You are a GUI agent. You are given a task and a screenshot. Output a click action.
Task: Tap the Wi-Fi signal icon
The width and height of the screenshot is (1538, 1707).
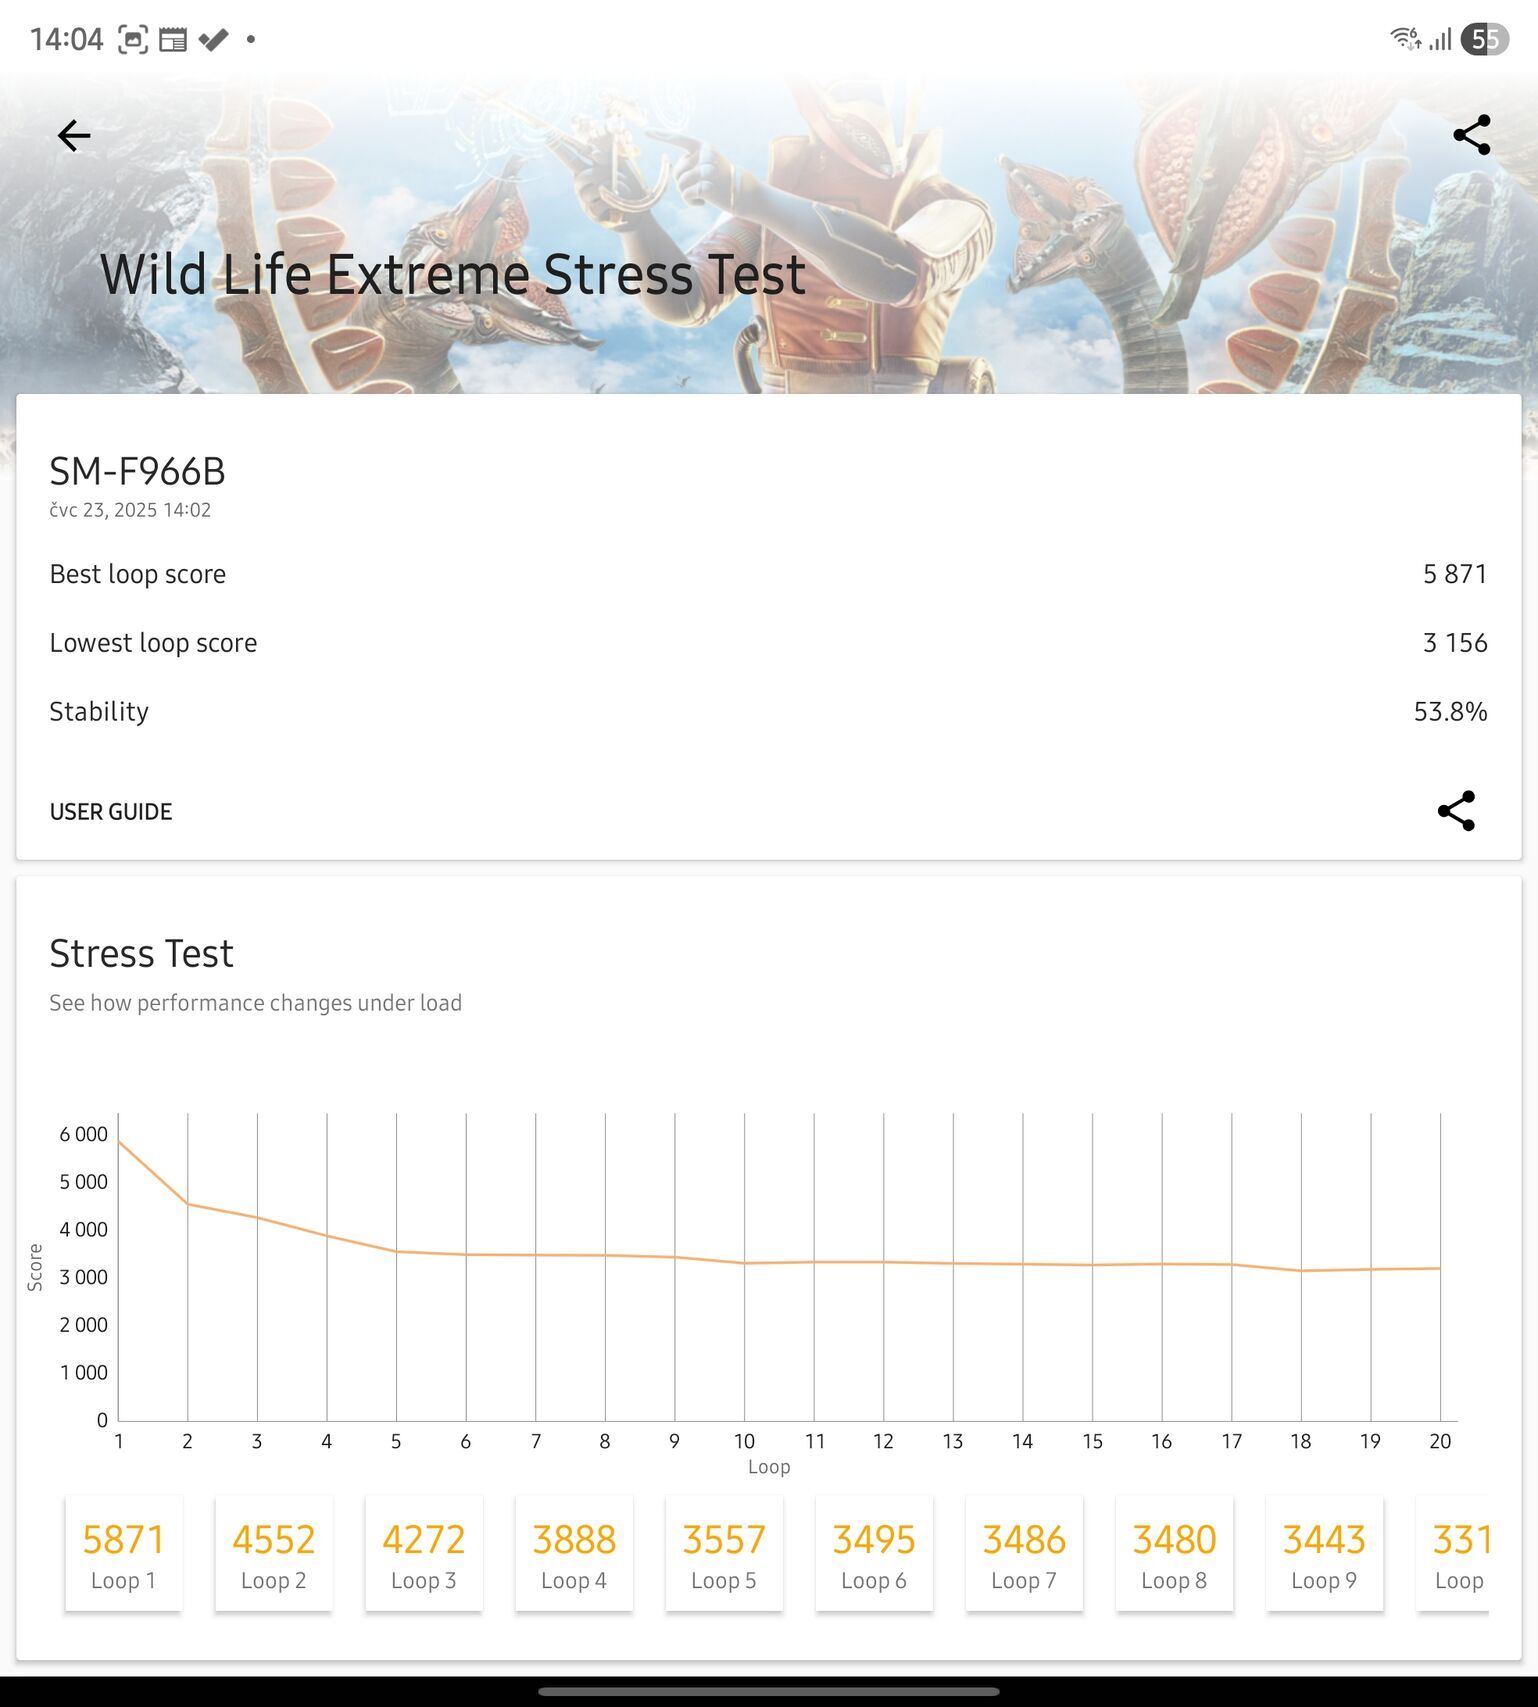click(x=1405, y=39)
